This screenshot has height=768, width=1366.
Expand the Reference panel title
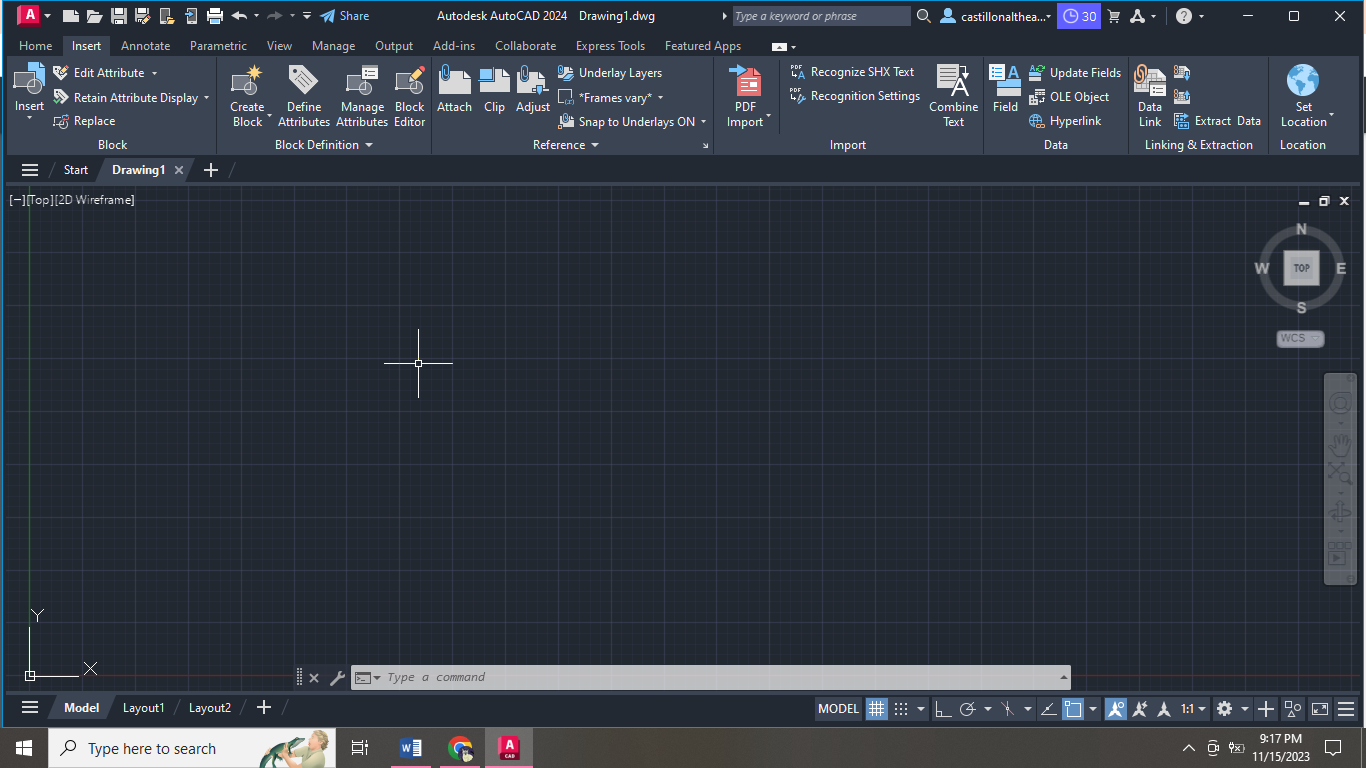[566, 145]
